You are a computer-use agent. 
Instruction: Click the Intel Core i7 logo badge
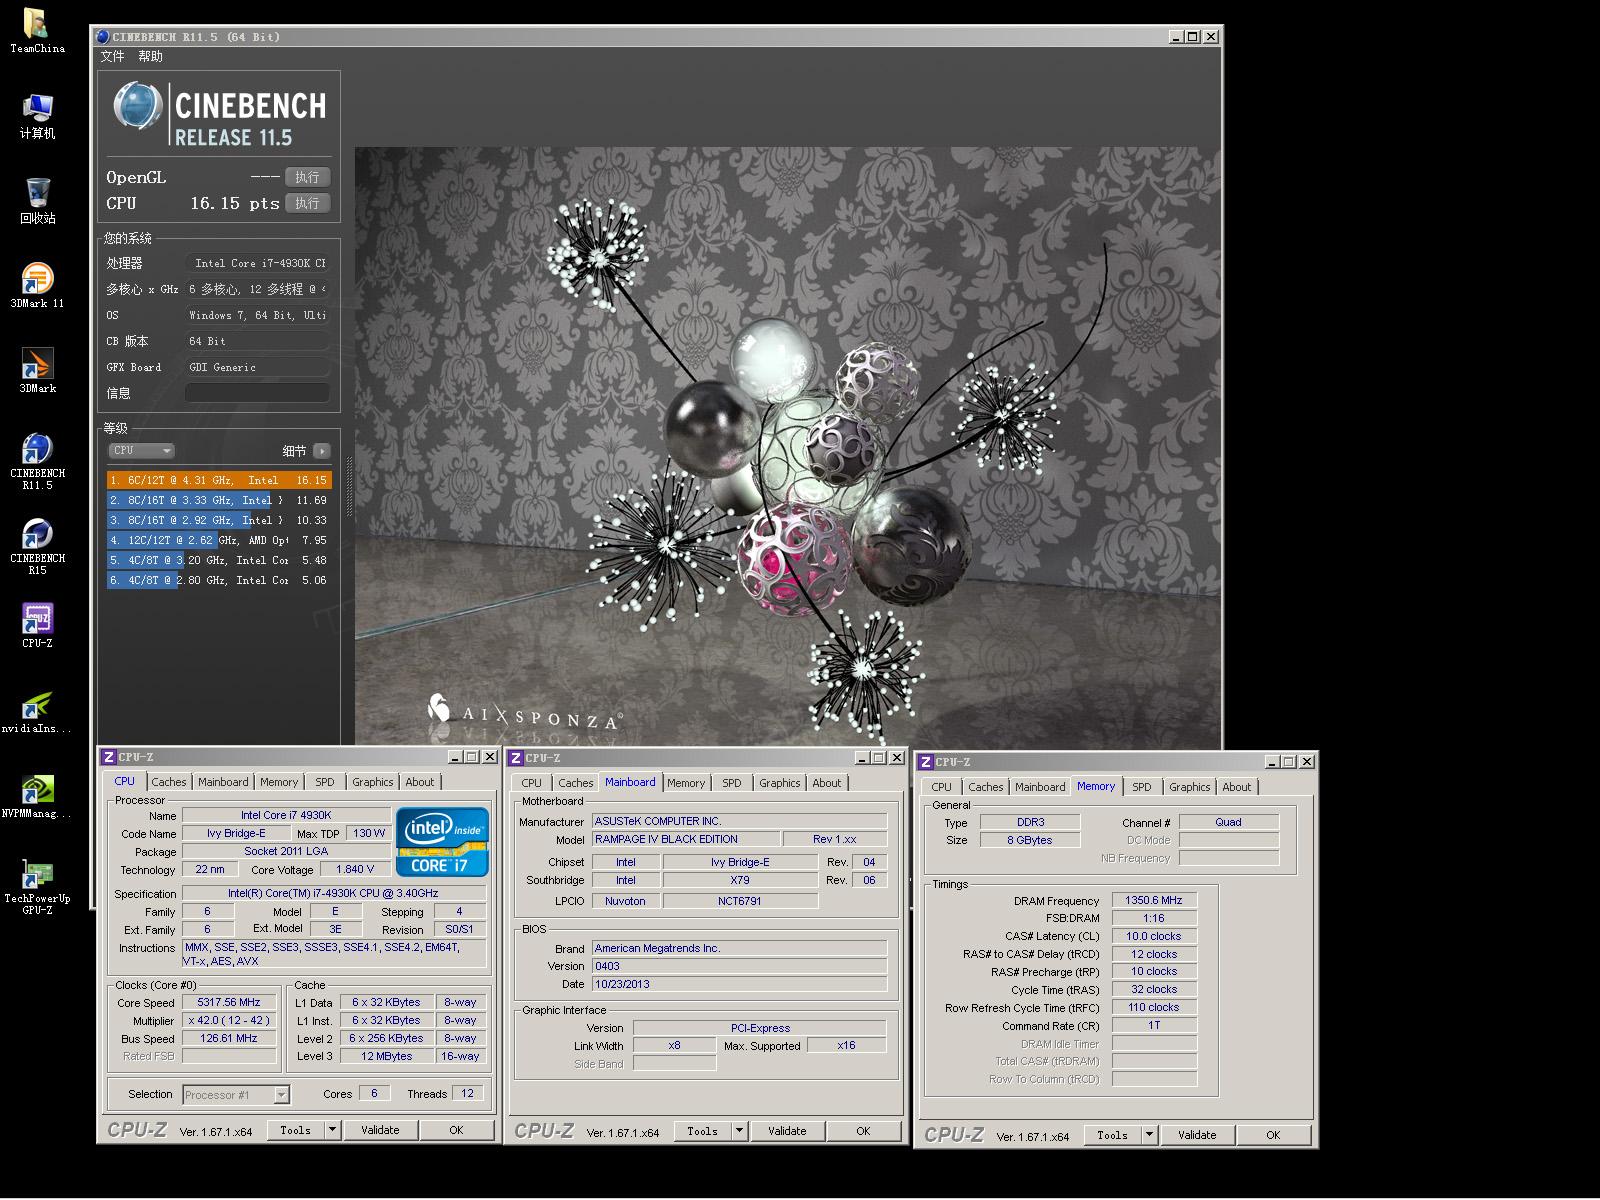442,842
